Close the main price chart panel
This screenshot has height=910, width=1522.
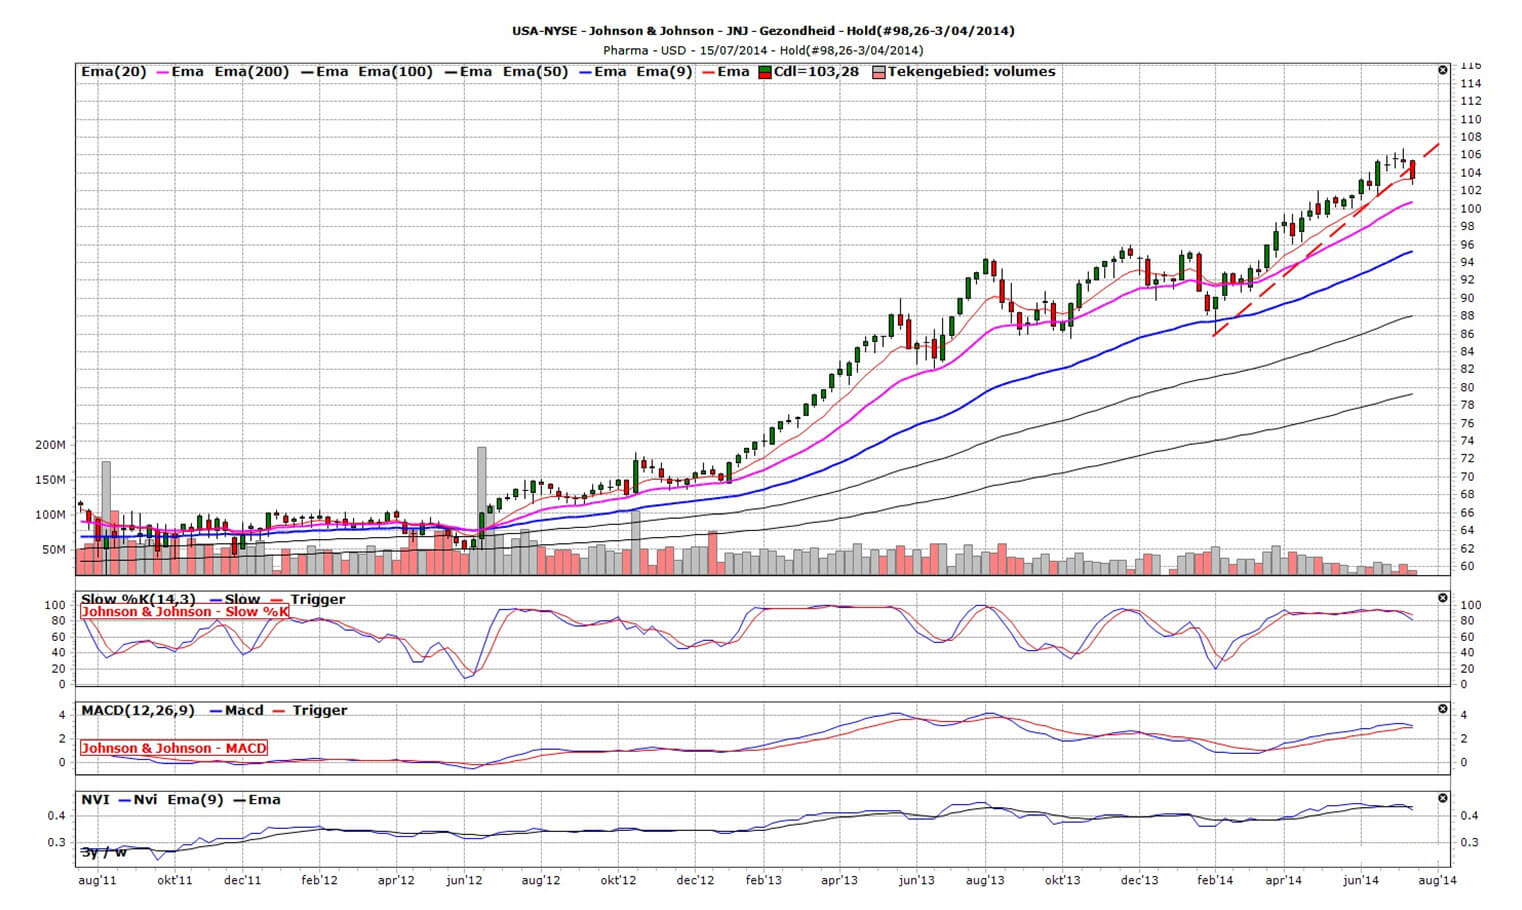[x=1442, y=70]
